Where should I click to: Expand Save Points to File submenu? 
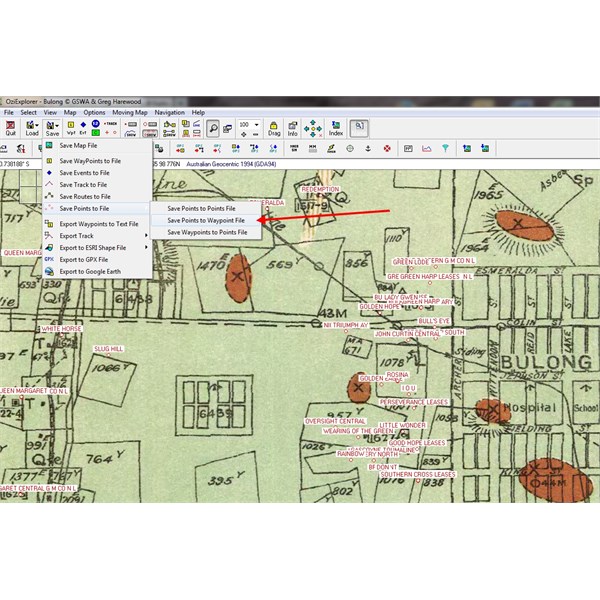[97, 209]
